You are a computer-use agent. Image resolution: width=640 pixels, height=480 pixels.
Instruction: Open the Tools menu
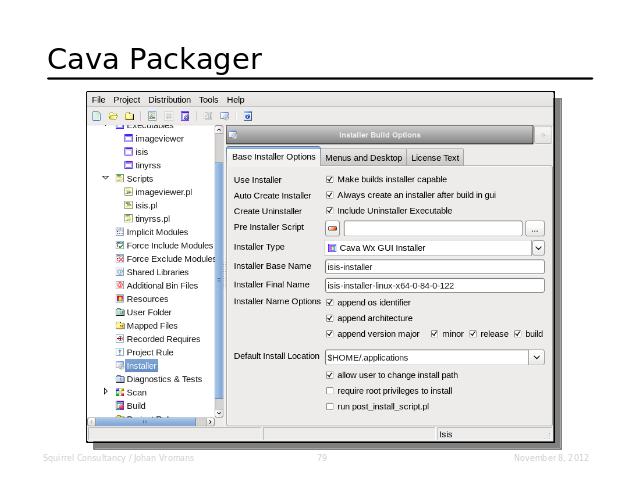209,100
